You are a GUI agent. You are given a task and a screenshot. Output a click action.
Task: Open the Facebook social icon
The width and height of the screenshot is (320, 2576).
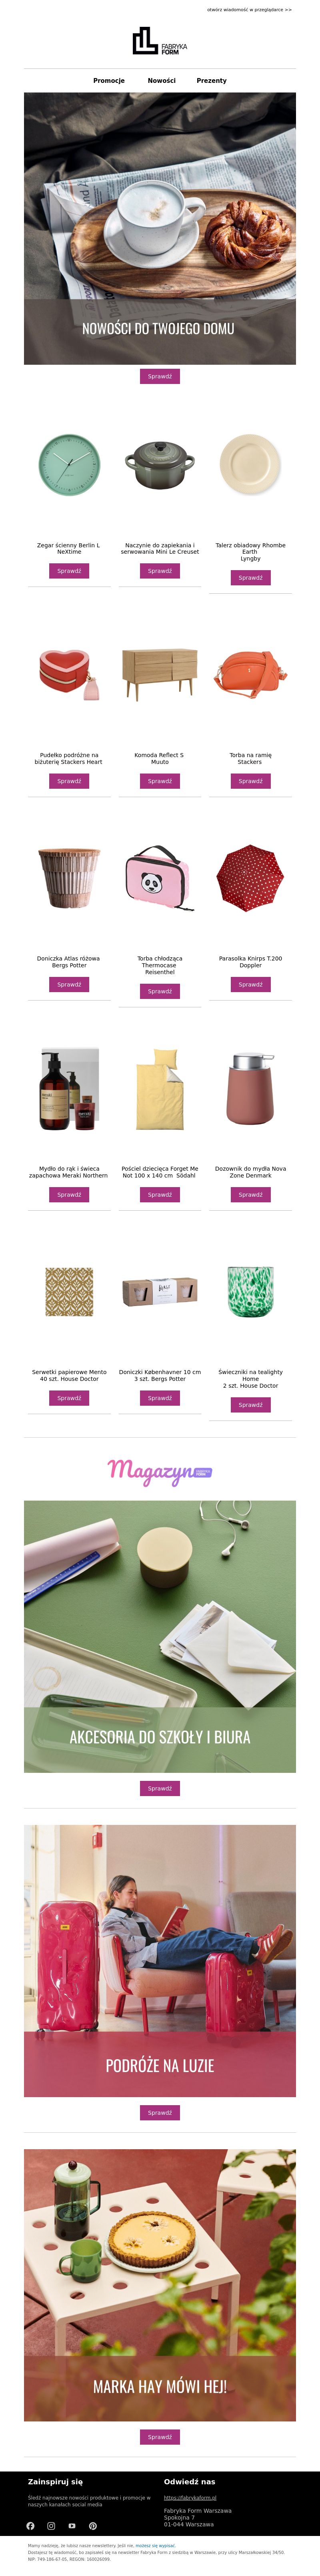coord(30,2526)
